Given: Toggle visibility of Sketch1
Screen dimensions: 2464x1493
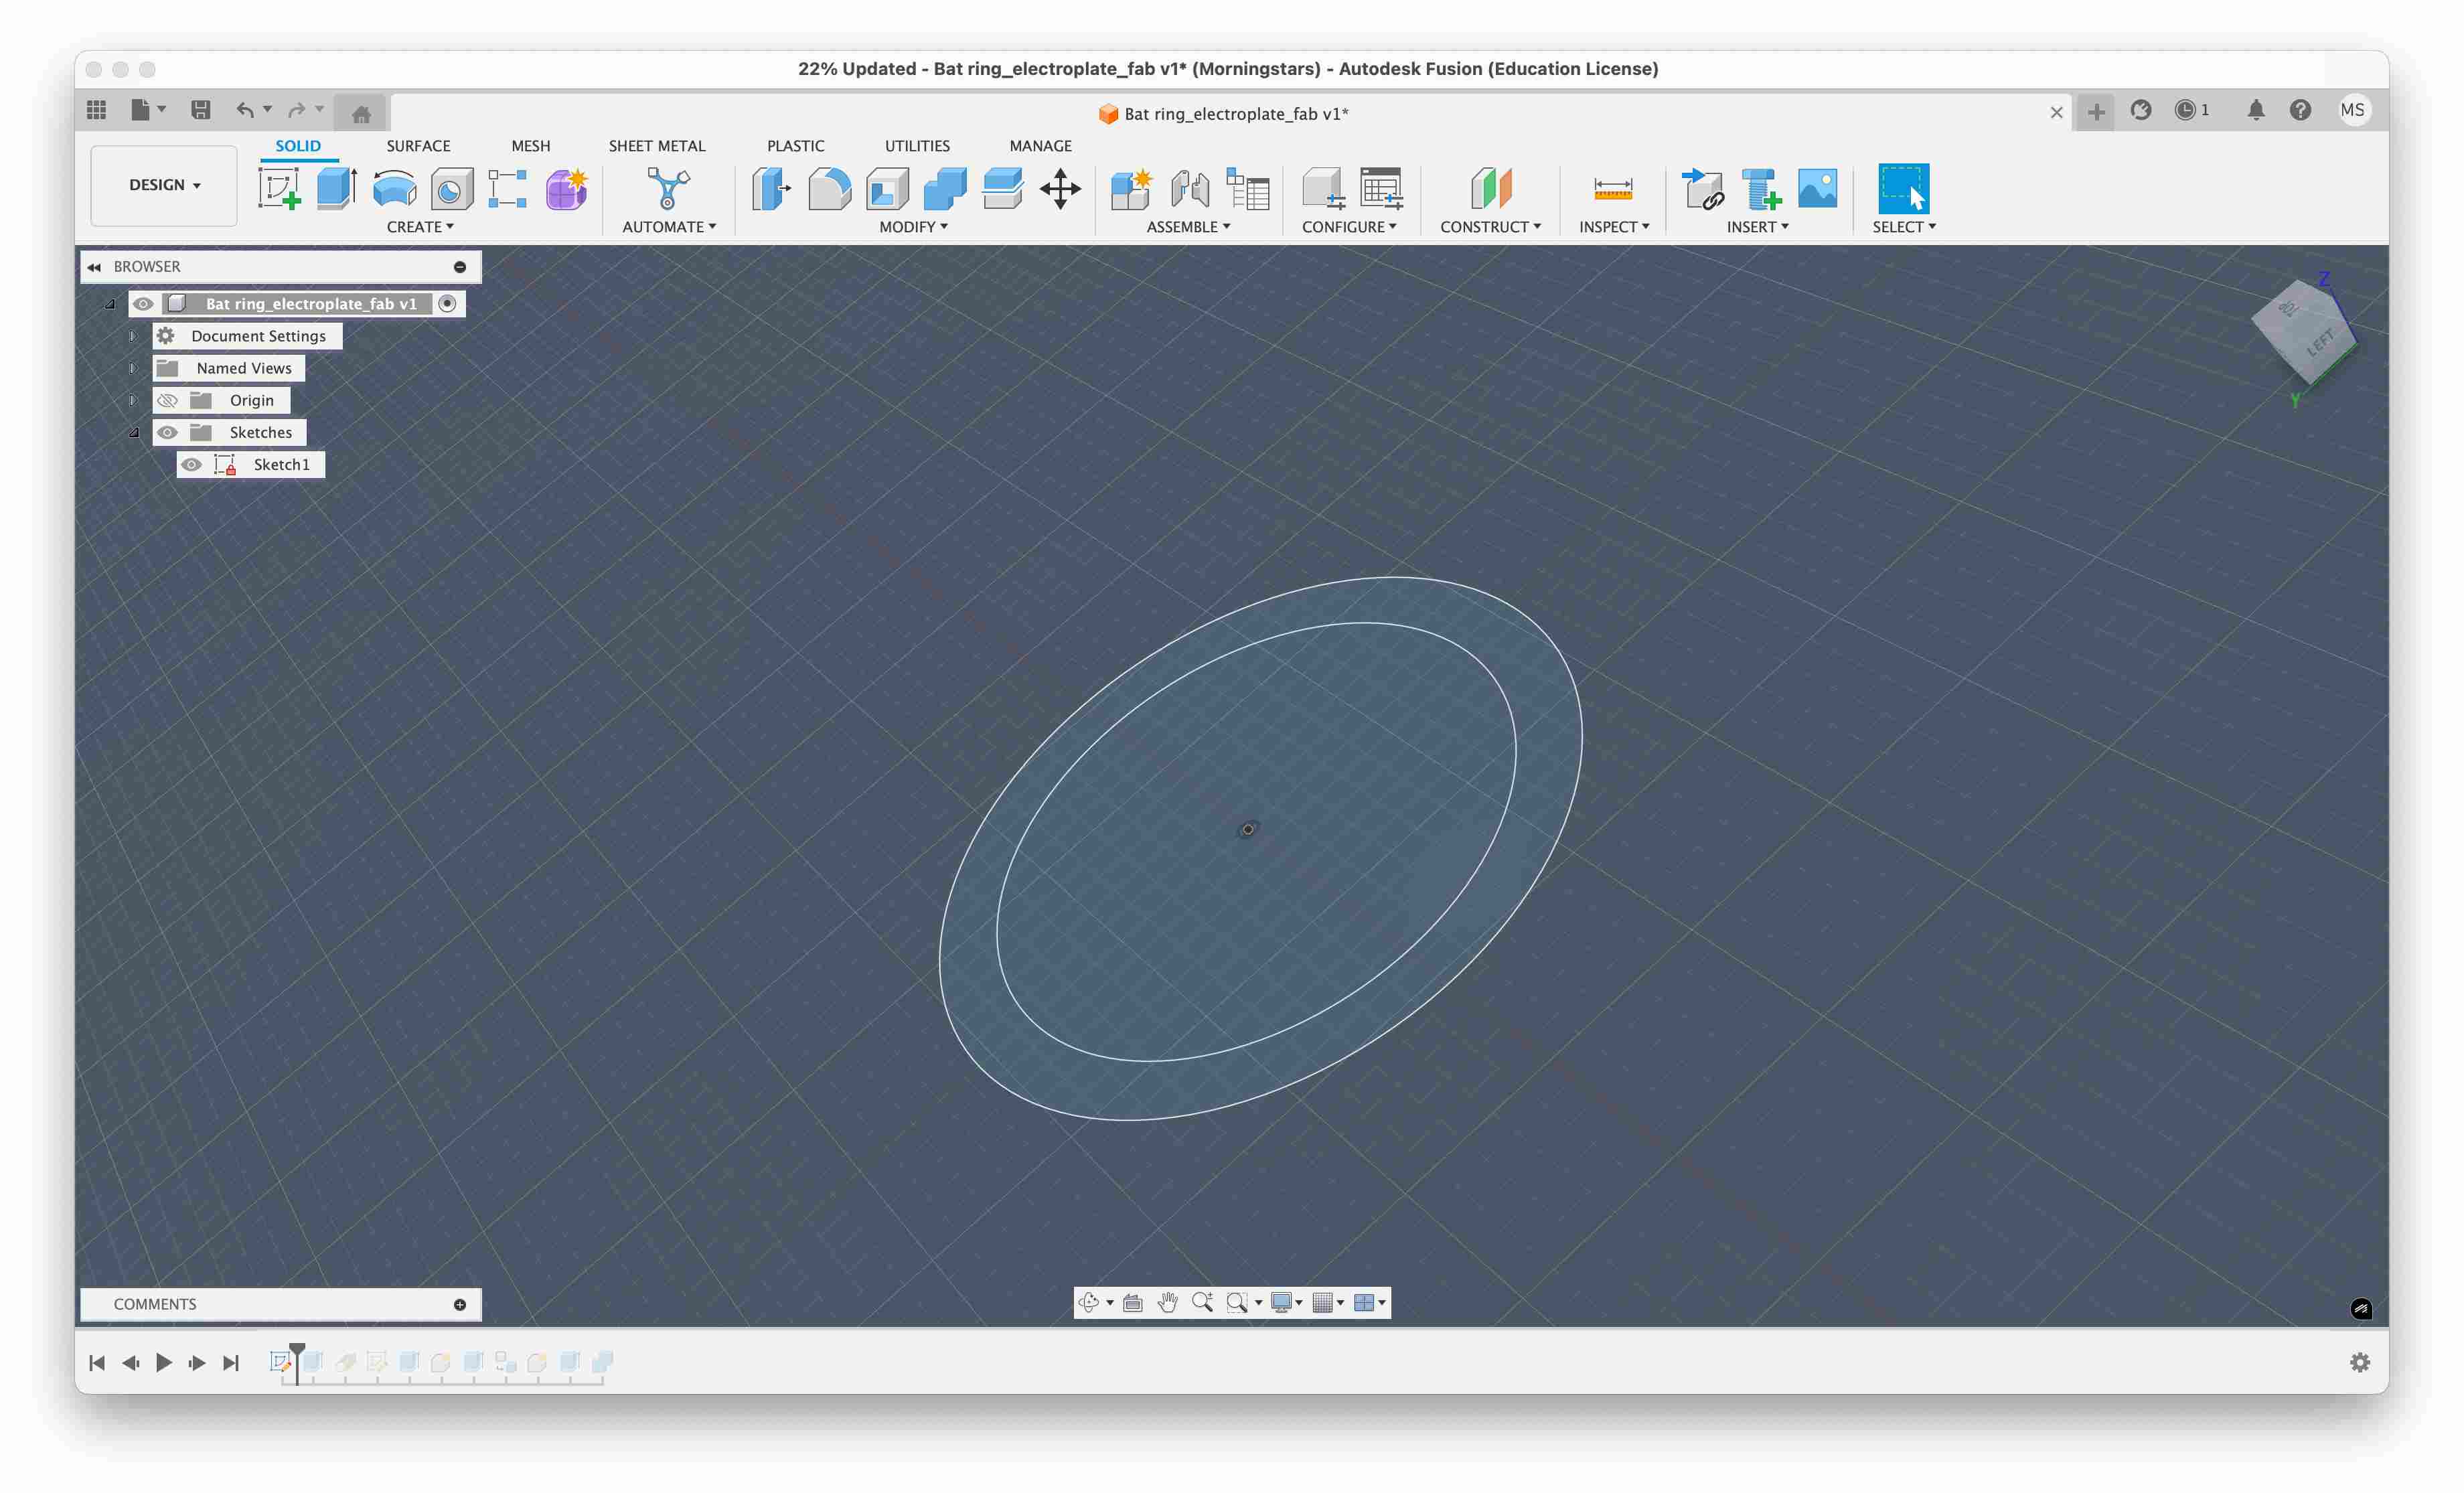Looking at the screenshot, I should [x=191, y=464].
